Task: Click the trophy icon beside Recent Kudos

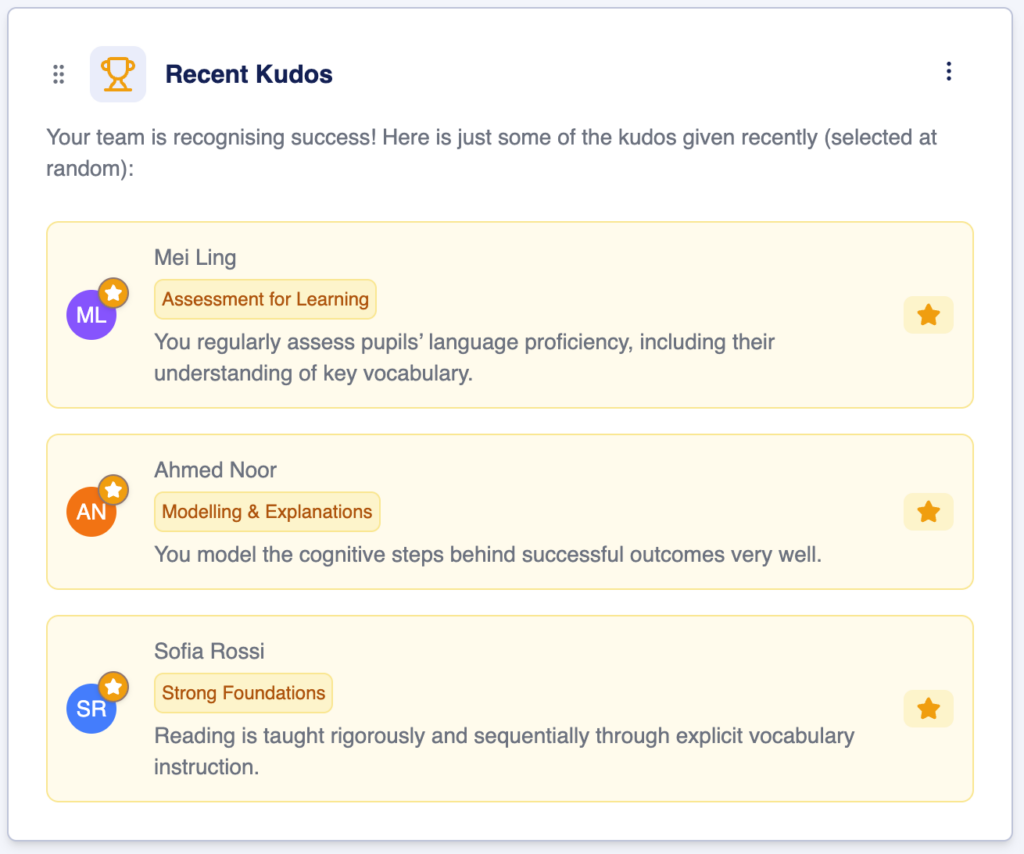Action: pyautogui.click(x=118, y=74)
